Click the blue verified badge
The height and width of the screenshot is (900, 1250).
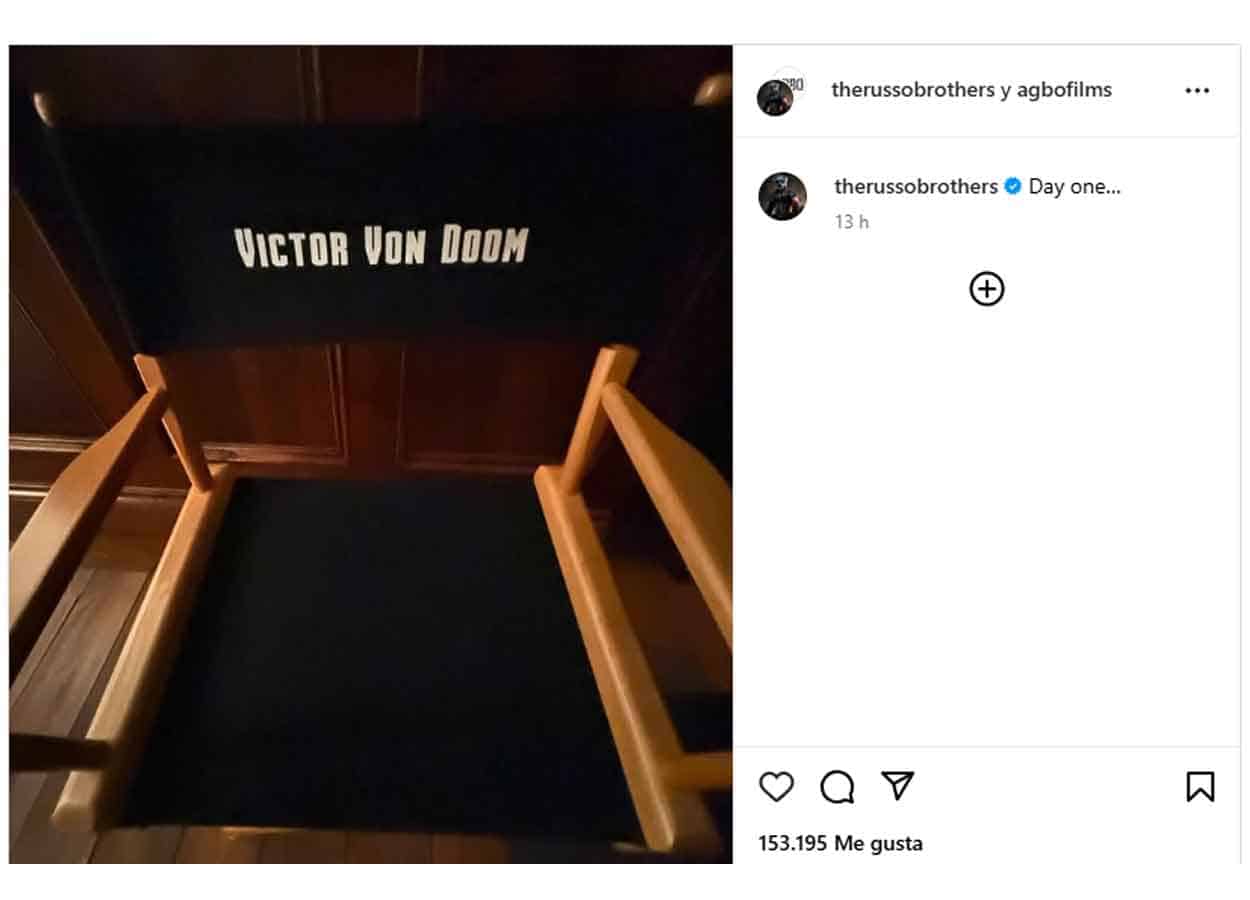point(1013,187)
